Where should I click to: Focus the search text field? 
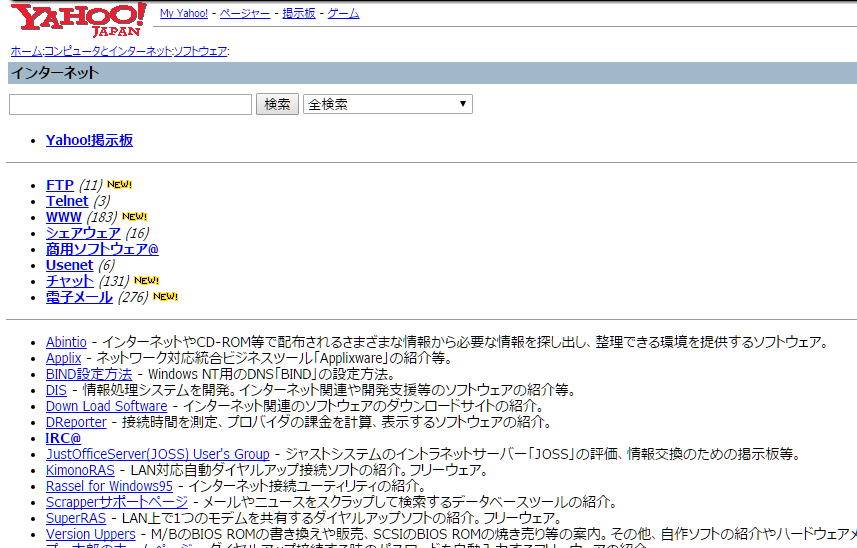pos(130,104)
